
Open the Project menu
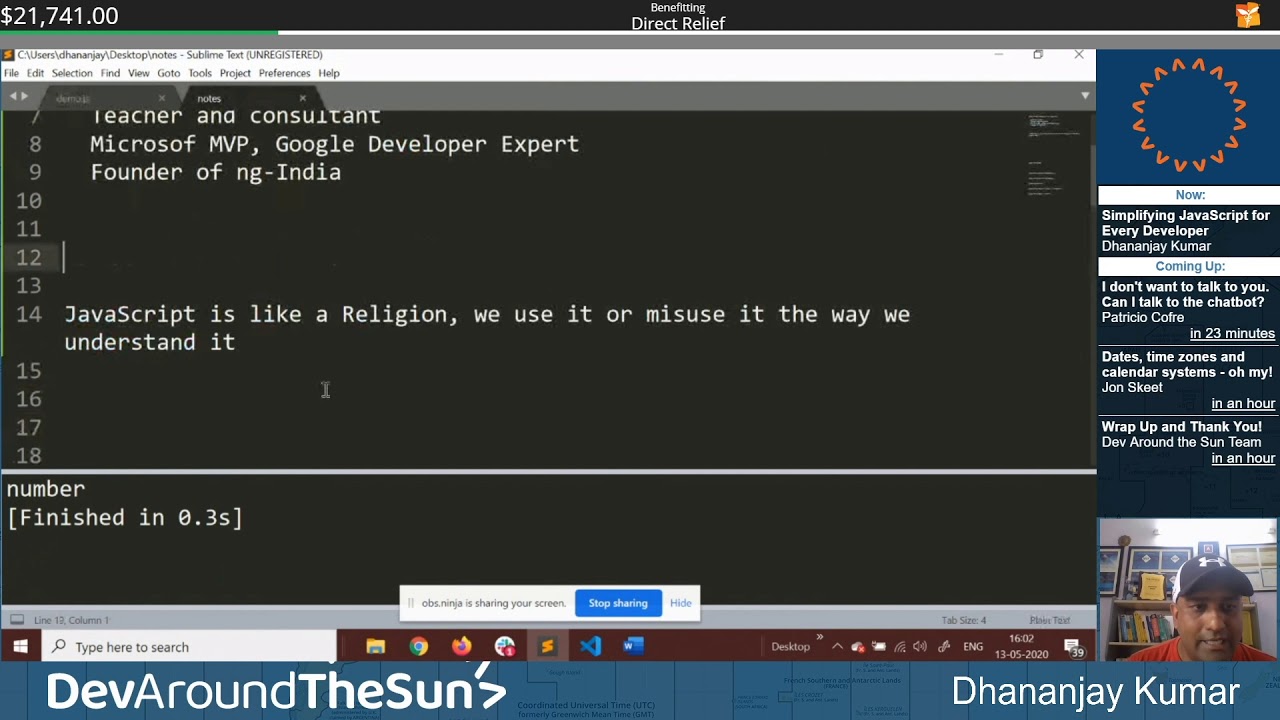coord(235,73)
